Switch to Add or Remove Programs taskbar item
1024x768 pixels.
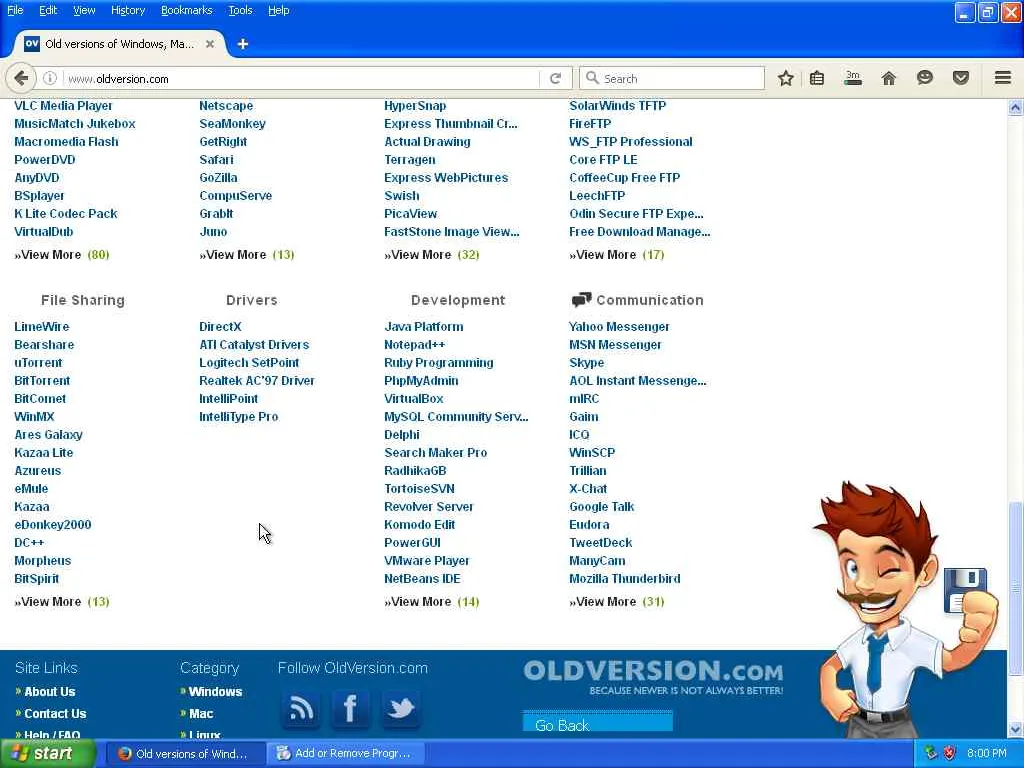[346, 753]
